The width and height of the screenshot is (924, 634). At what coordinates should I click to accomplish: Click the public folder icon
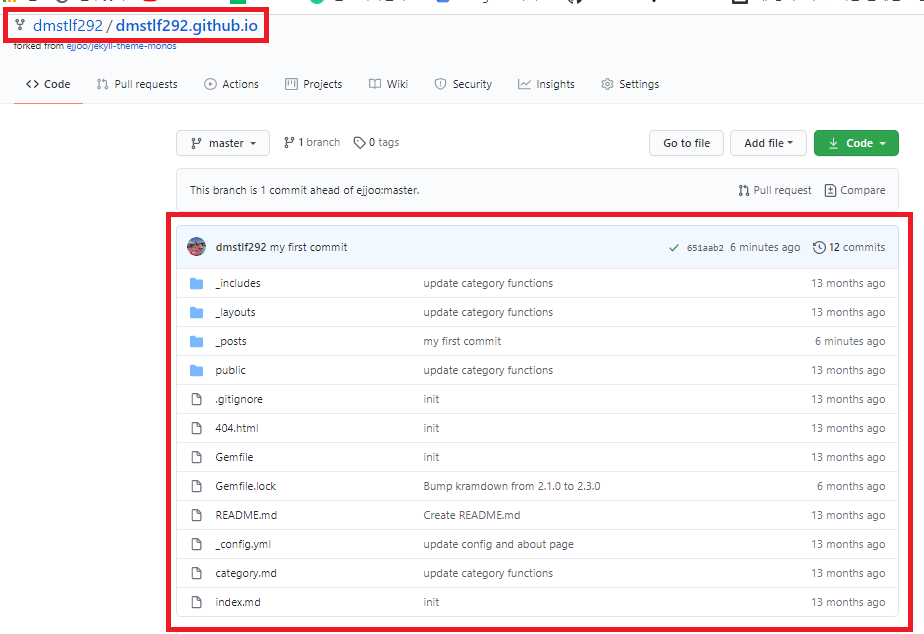[196, 370]
